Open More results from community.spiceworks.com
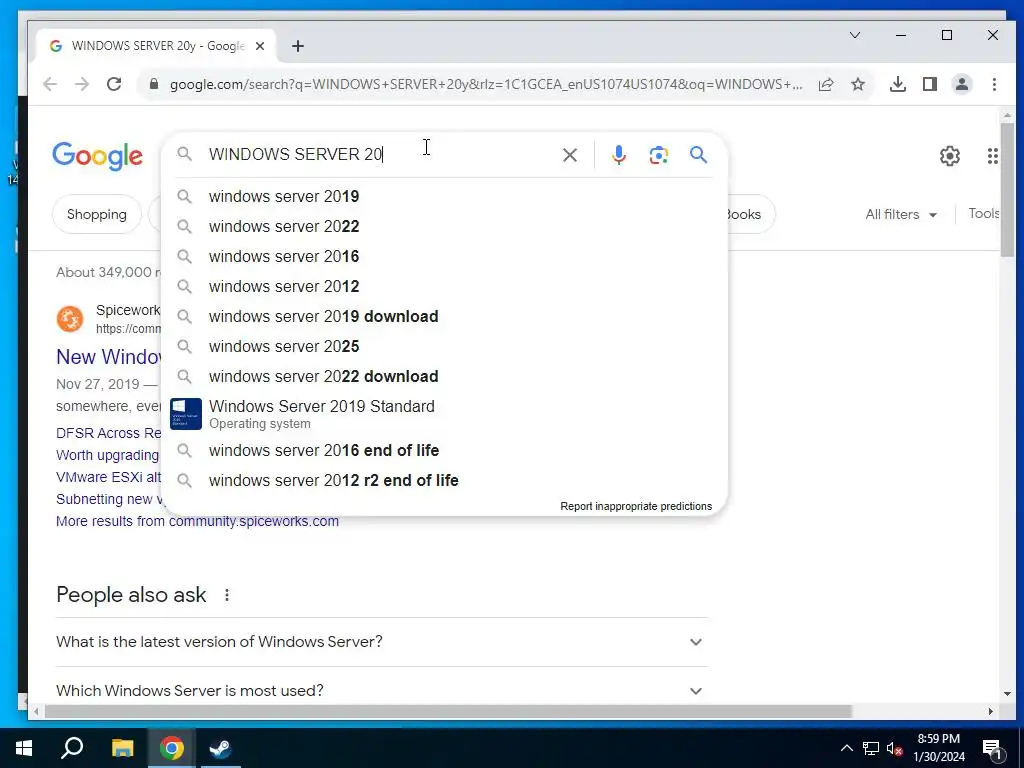1024x768 pixels. [x=197, y=521]
